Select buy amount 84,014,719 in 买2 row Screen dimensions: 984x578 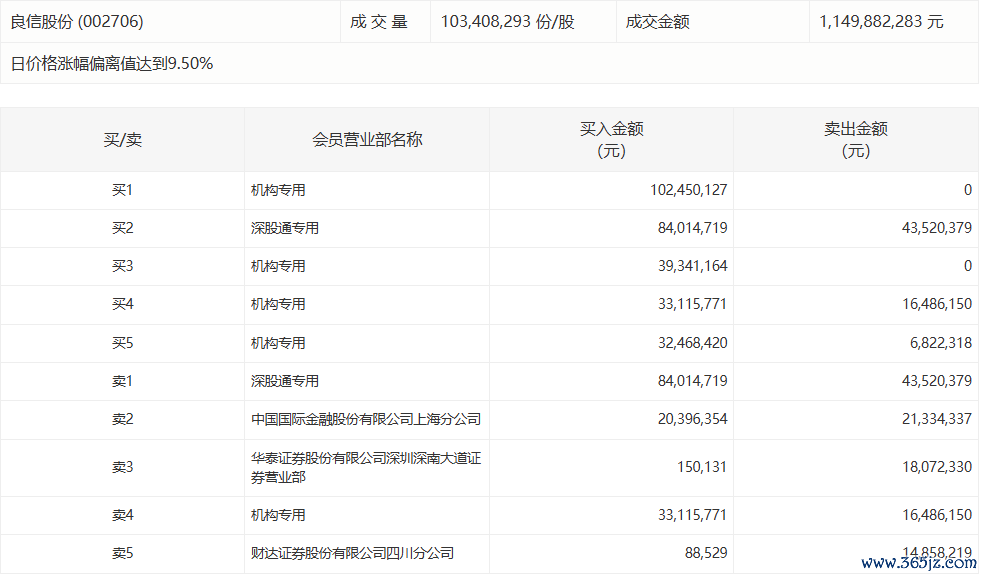692,228
